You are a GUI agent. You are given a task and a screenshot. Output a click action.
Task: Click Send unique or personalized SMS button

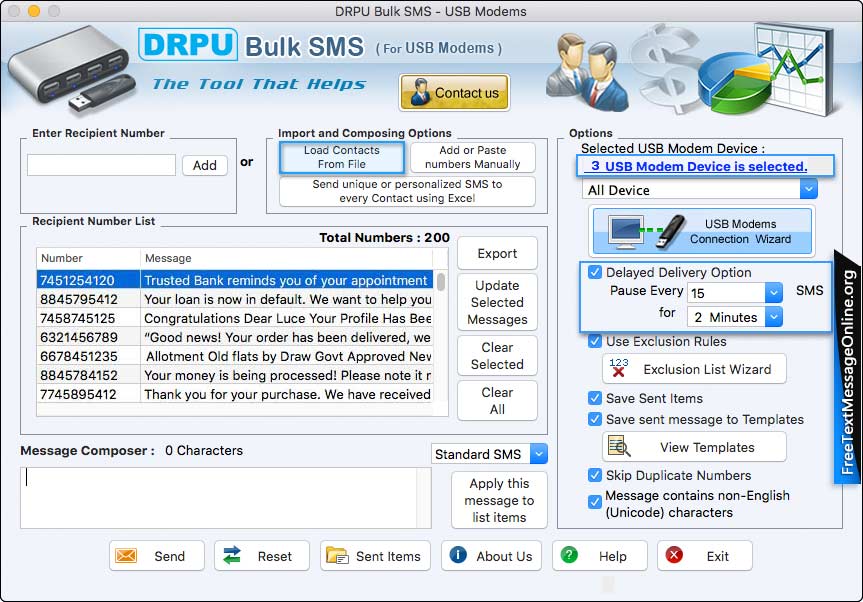click(x=407, y=191)
